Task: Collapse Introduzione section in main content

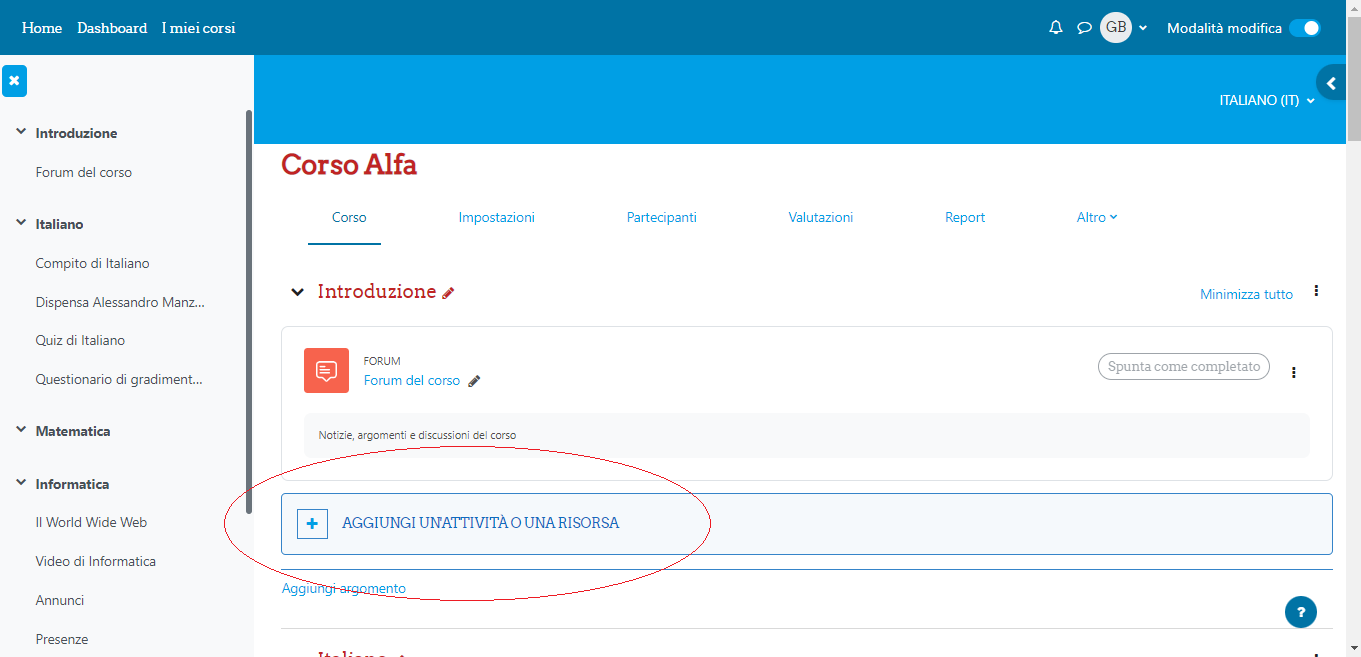Action: tap(296, 292)
